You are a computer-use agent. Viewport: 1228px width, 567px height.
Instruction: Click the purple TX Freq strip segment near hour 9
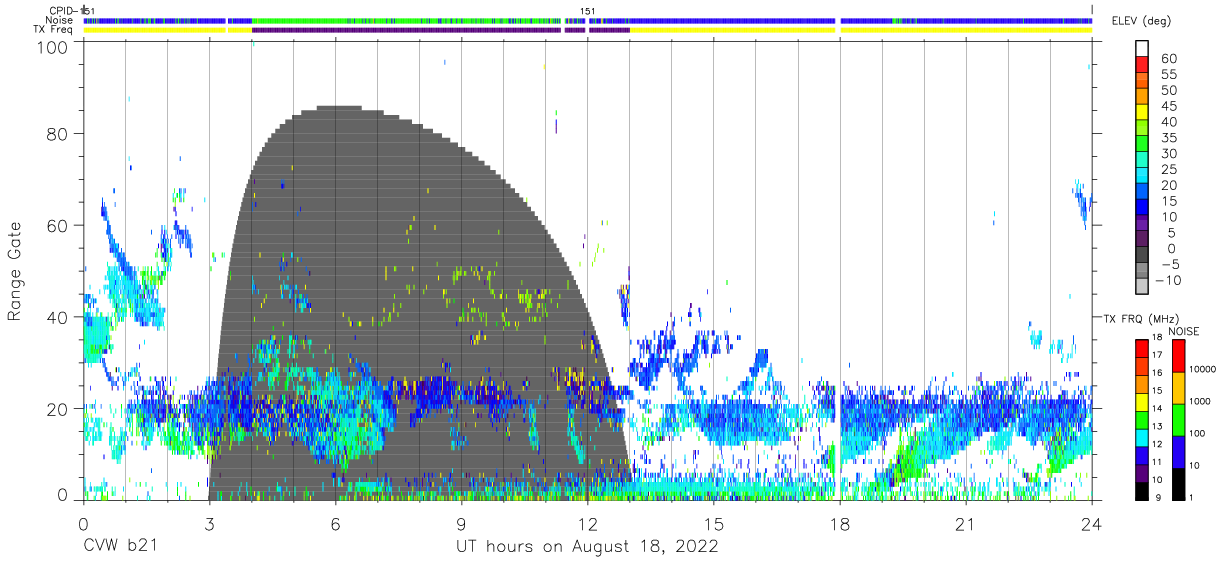pos(406,30)
